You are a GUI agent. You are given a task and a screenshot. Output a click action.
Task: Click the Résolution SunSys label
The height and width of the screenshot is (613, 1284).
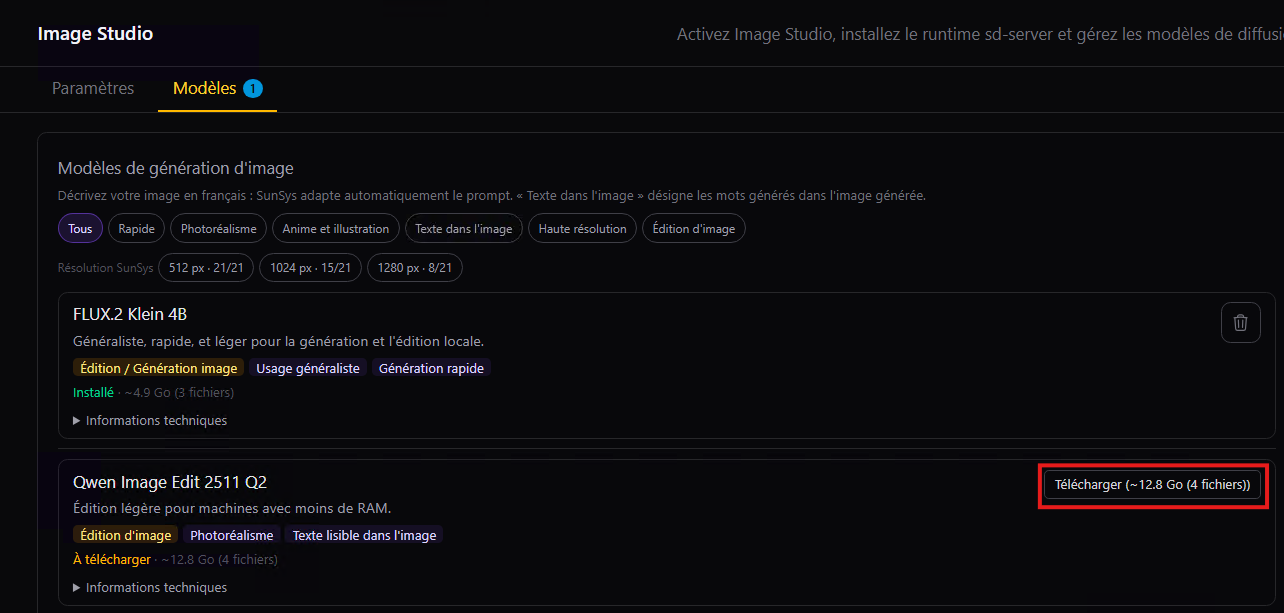(x=106, y=268)
